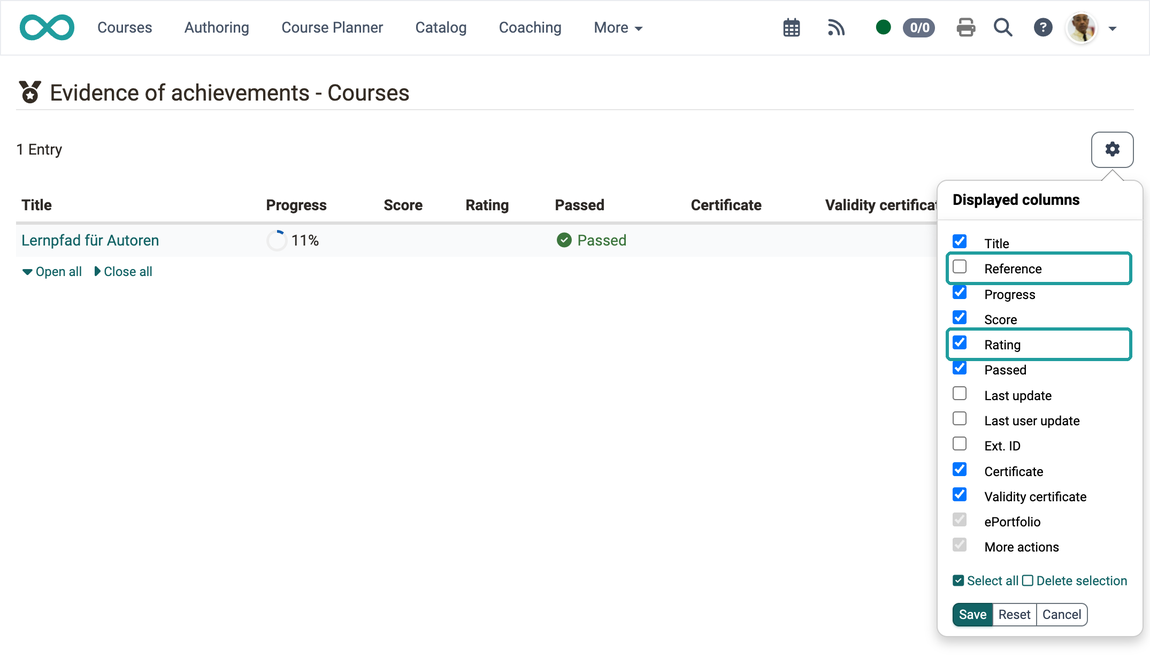Click the print icon

coord(966,28)
